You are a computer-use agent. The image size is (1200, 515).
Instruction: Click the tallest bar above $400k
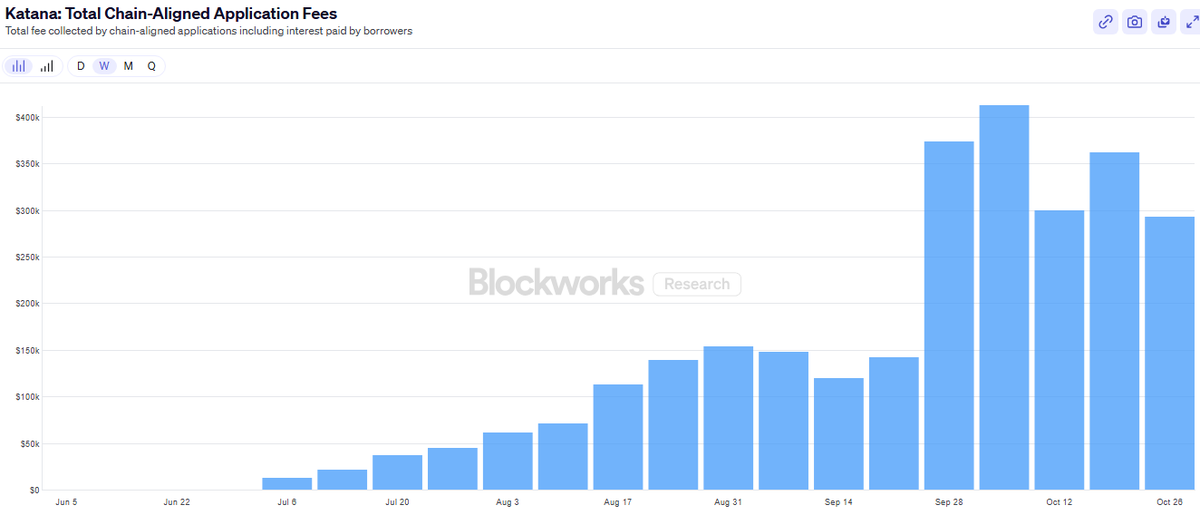point(1004,298)
